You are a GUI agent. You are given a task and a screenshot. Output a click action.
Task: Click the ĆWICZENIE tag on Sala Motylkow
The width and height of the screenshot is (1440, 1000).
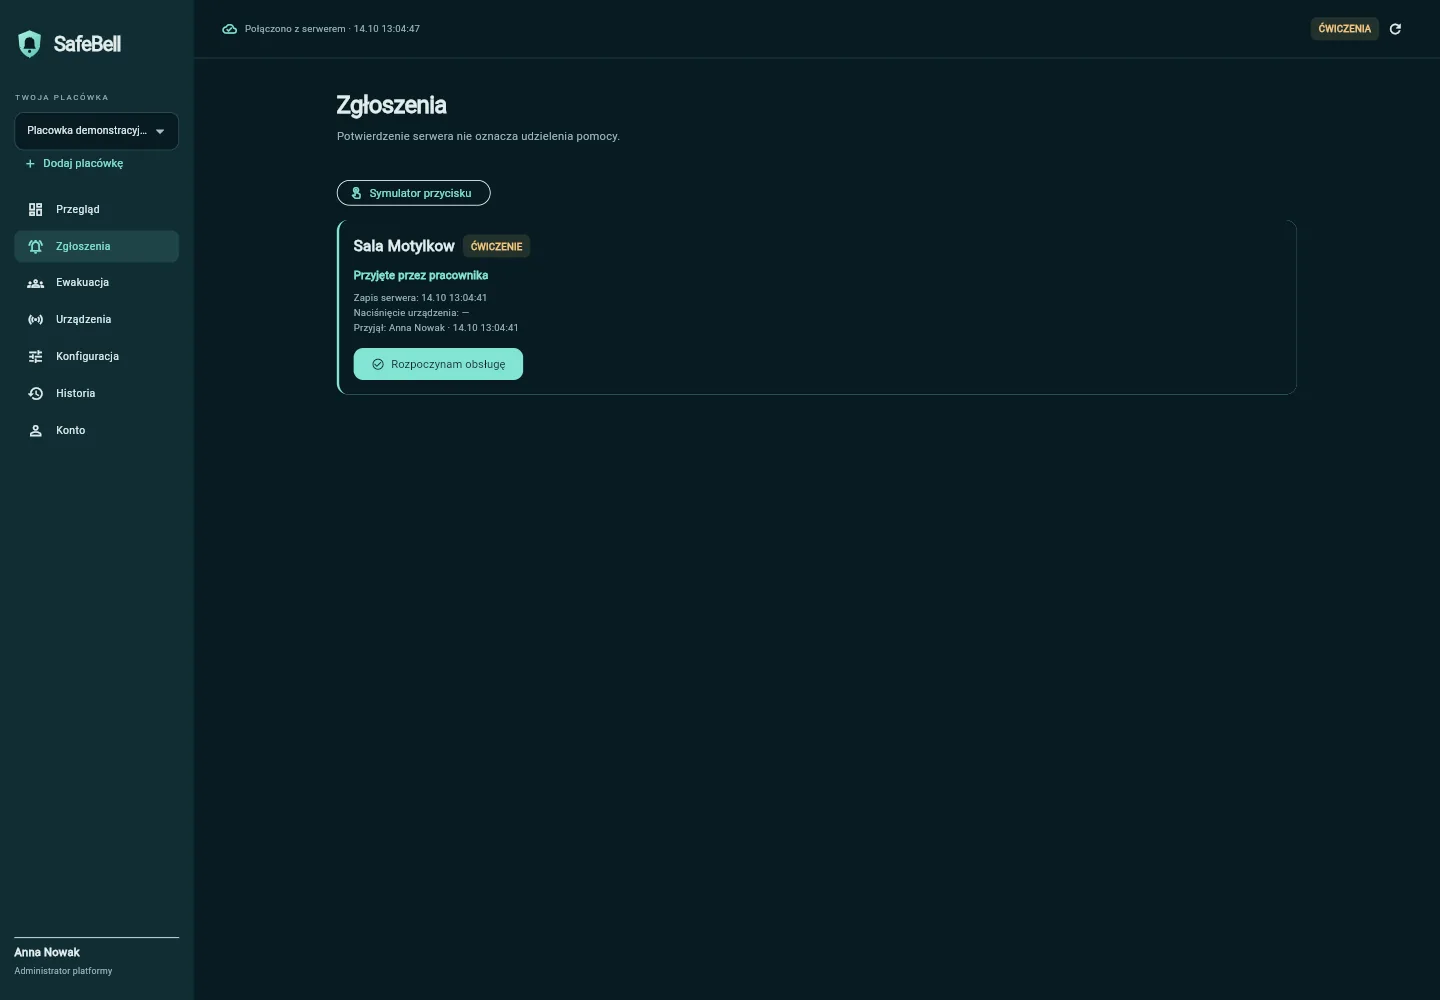pyautogui.click(x=497, y=247)
